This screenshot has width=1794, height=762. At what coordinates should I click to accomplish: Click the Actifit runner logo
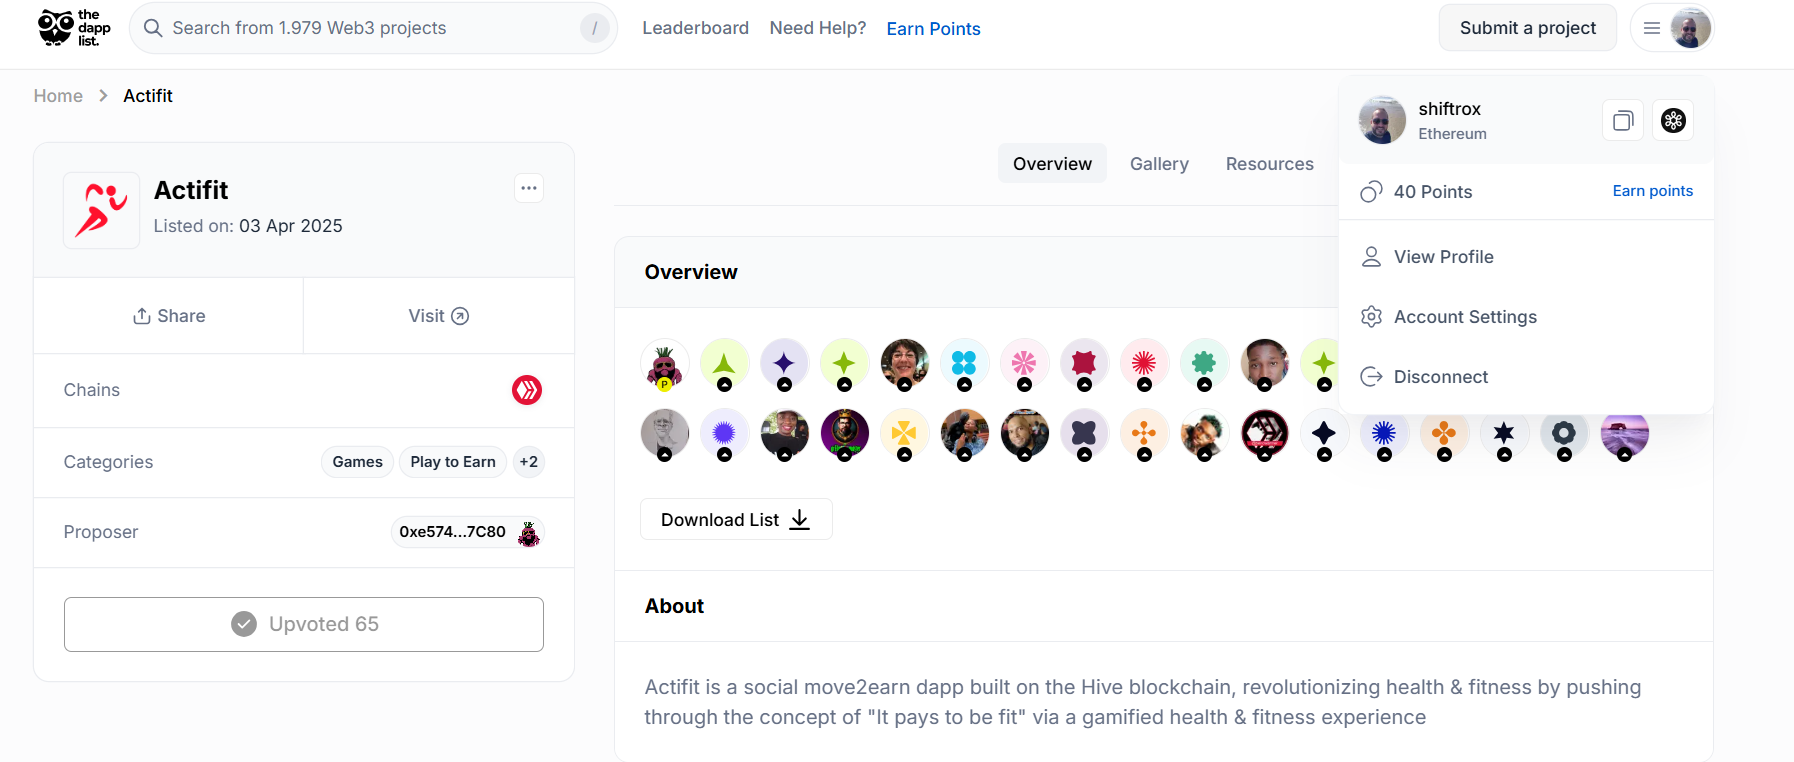[102, 210]
